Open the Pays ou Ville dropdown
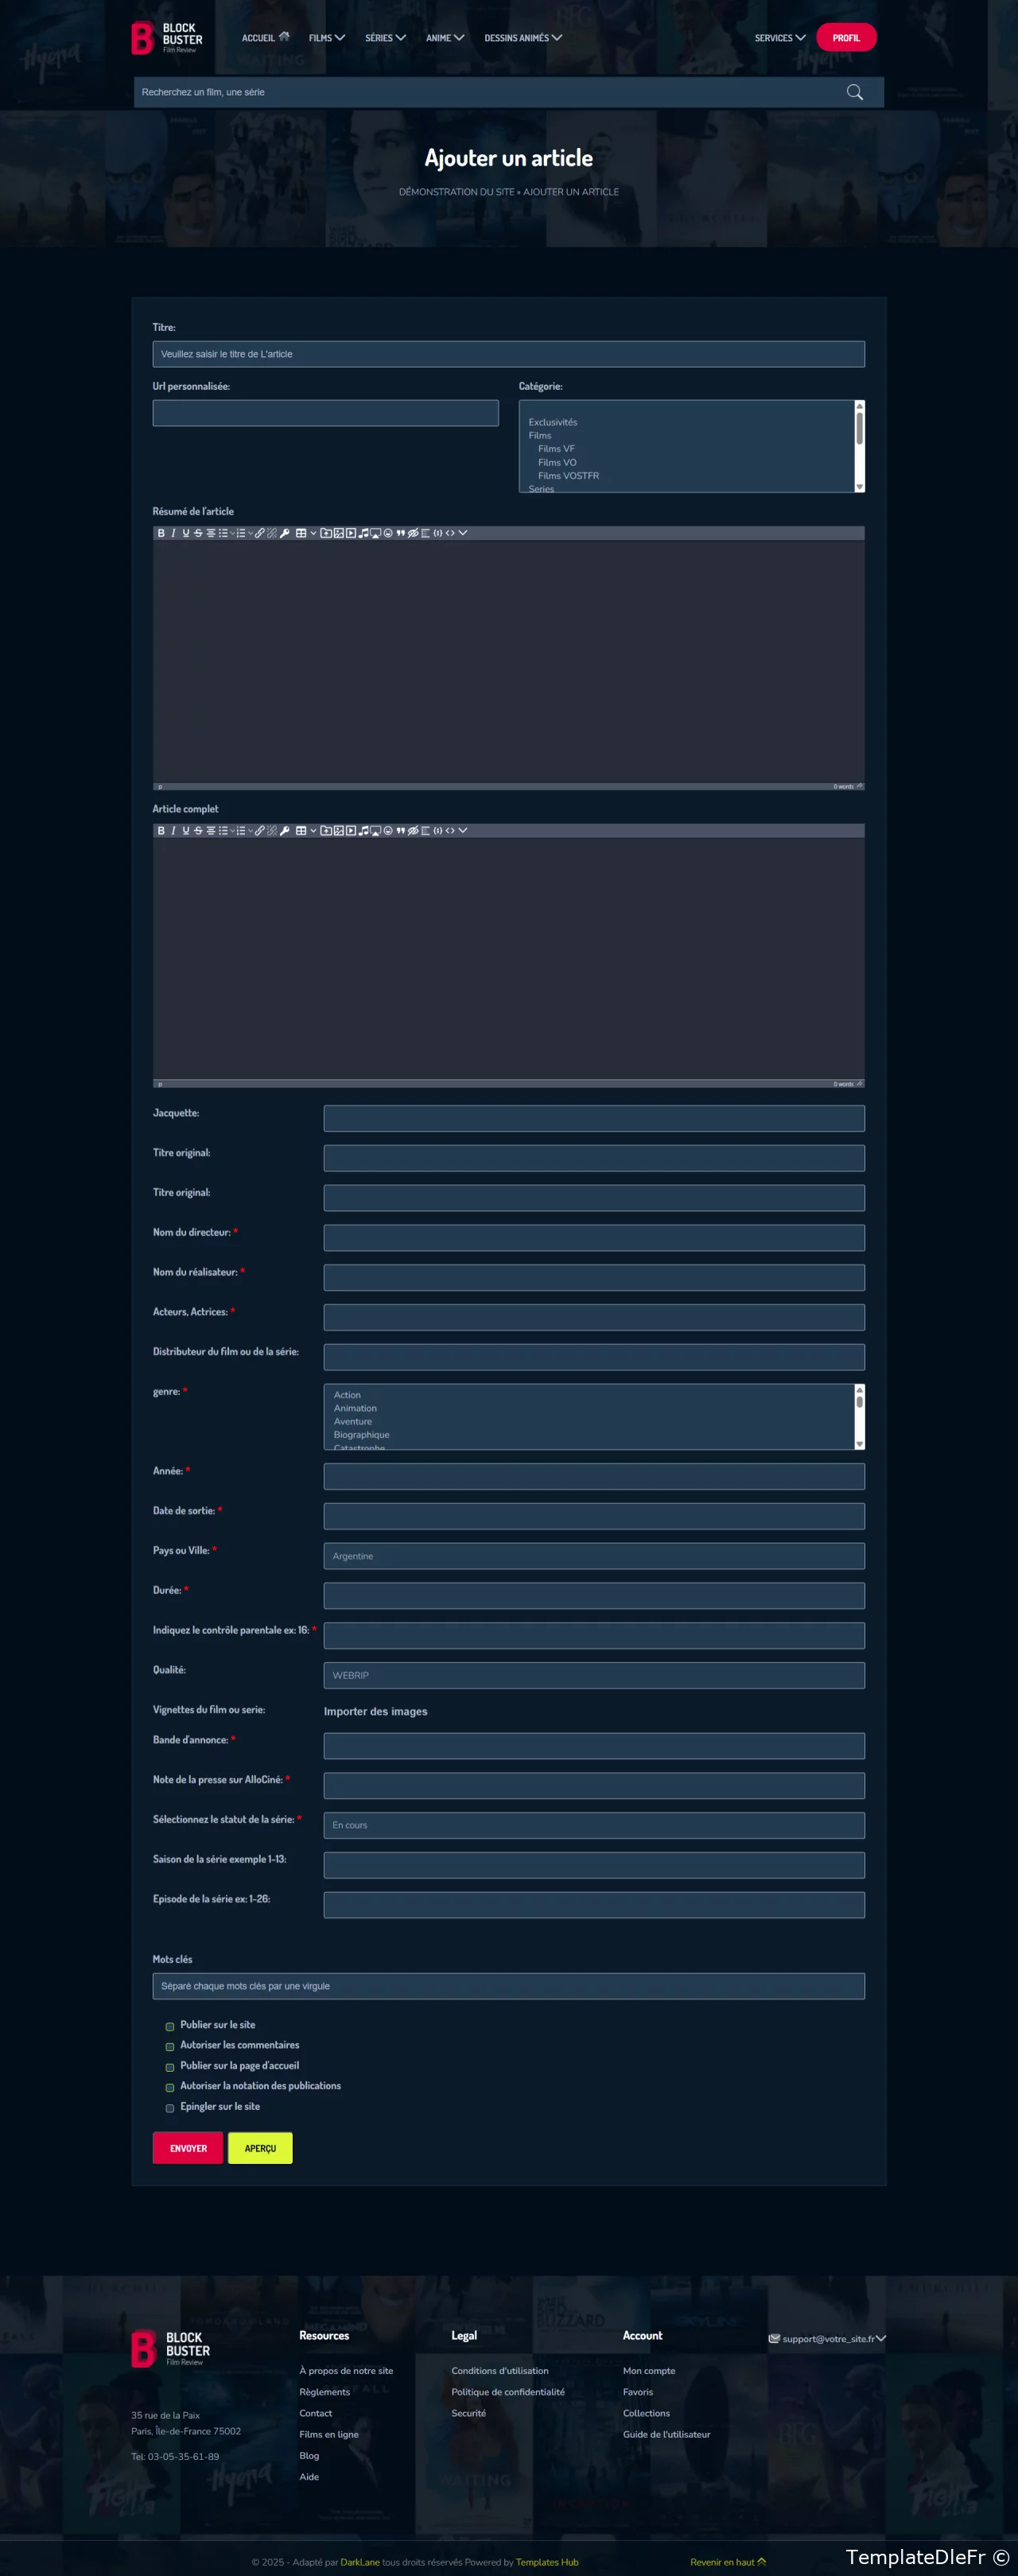 [x=593, y=1556]
